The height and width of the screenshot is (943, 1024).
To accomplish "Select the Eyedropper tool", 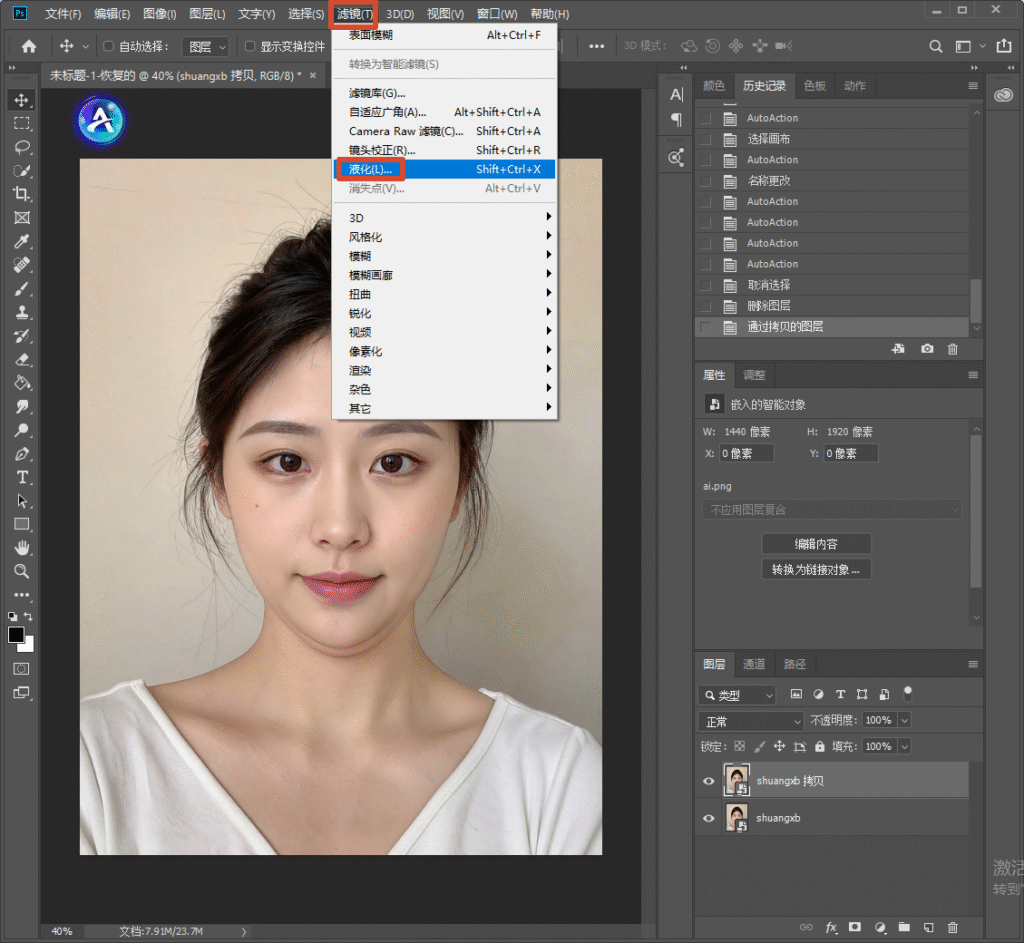I will (22, 242).
